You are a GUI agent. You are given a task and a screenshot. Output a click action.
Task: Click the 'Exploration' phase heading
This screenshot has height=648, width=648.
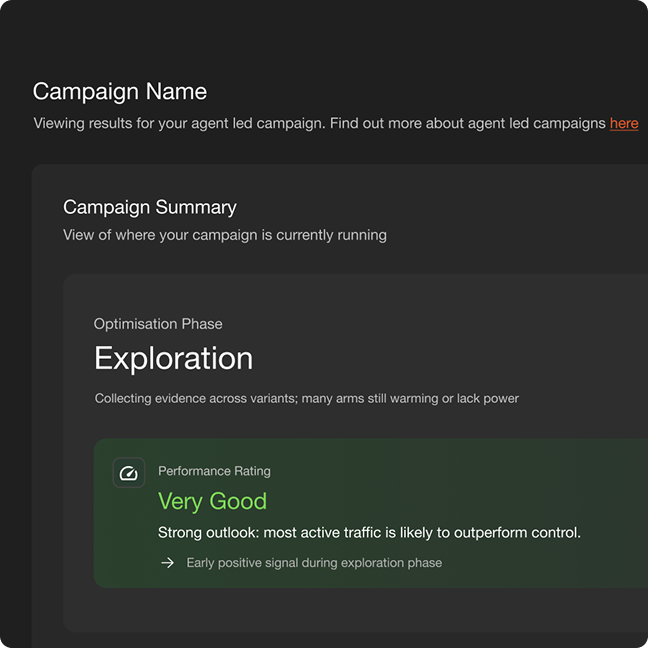(x=174, y=358)
